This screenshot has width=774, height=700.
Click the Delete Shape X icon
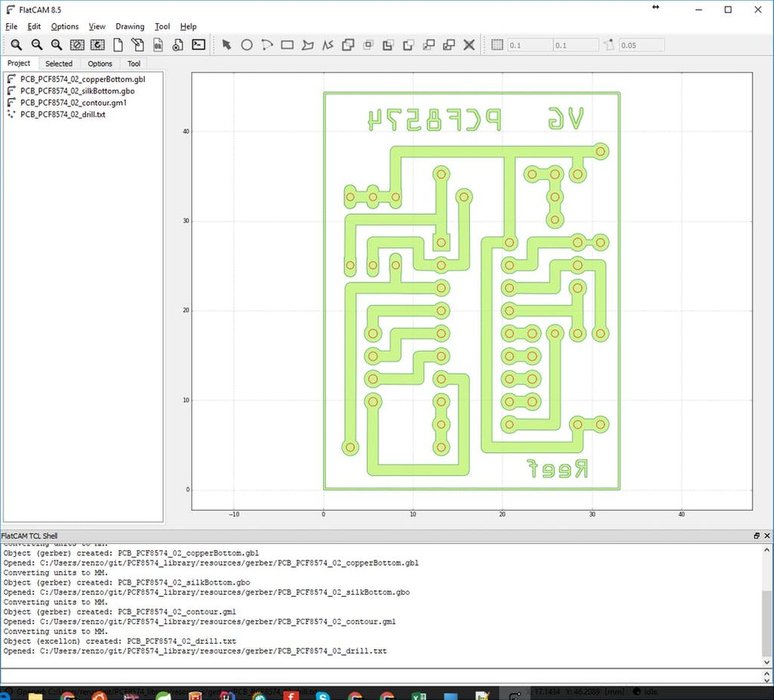click(469, 45)
